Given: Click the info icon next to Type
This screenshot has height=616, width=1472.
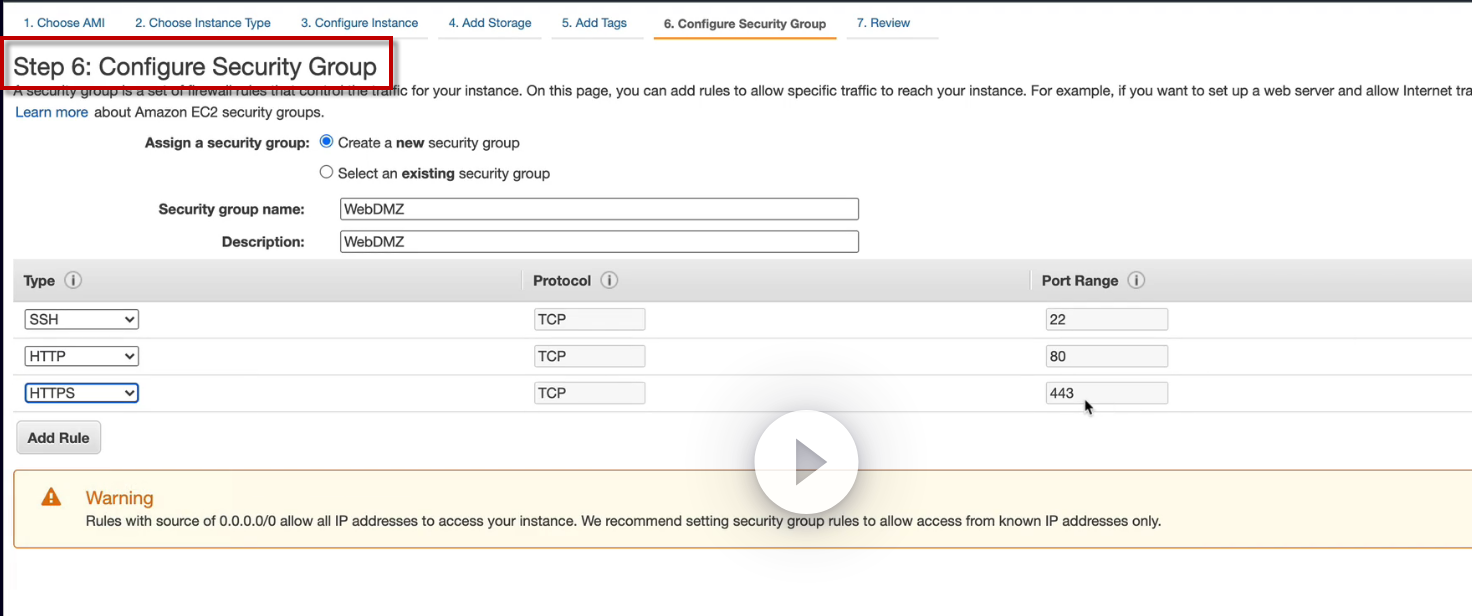Looking at the screenshot, I should point(73,280).
